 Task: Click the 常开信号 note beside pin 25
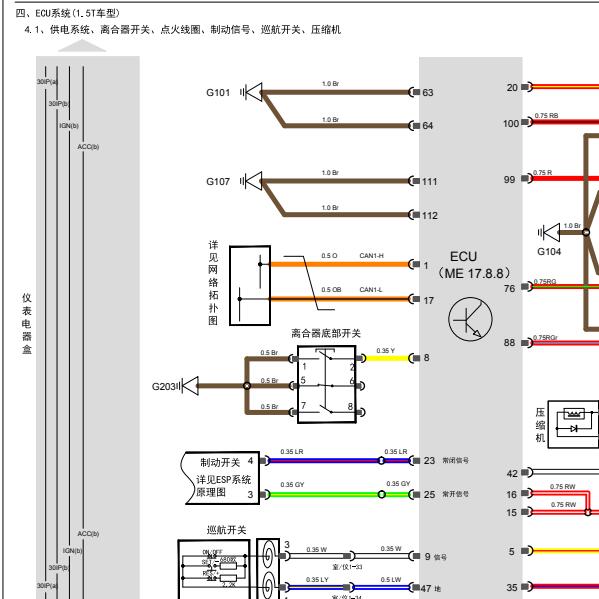coord(455,494)
